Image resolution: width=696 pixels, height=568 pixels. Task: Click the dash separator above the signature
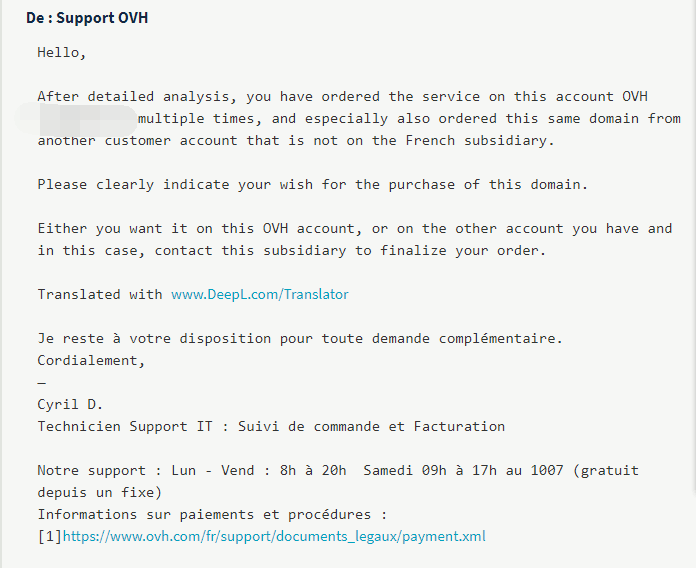[42, 383]
